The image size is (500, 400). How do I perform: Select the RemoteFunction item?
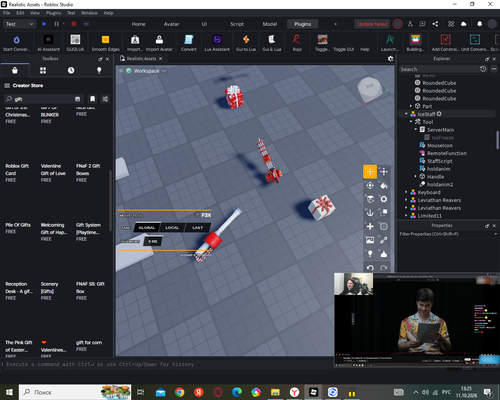(x=447, y=153)
